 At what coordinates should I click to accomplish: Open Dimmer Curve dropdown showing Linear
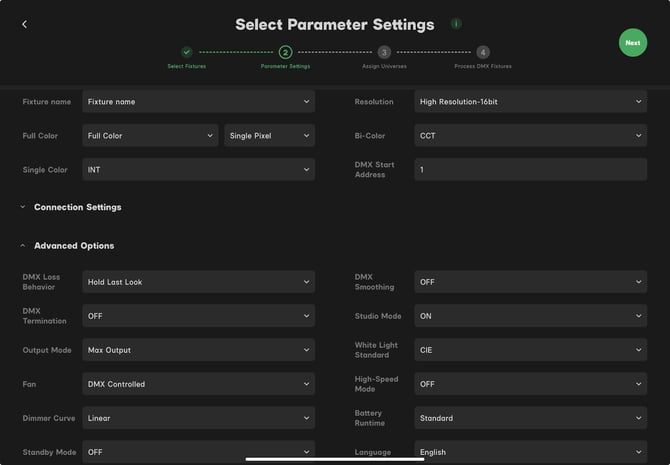[x=199, y=418]
